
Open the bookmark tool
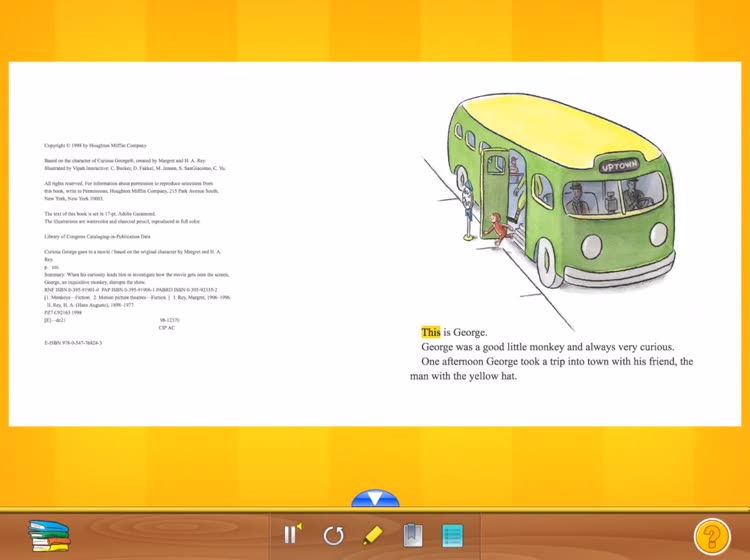point(413,535)
